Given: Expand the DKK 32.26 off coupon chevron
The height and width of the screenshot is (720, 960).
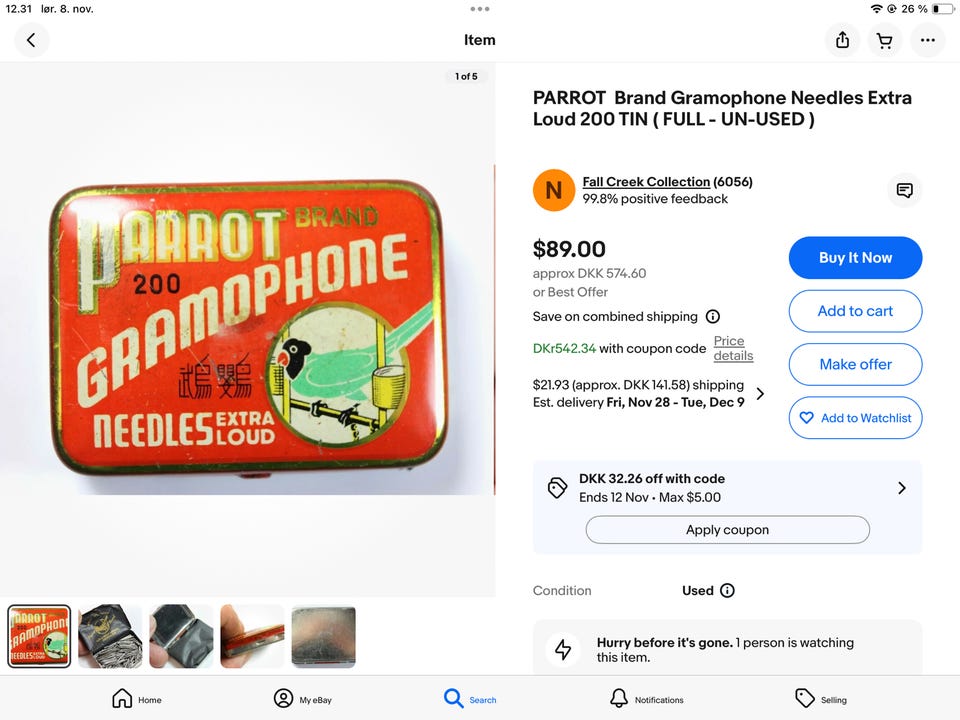Looking at the screenshot, I should (901, 488).
